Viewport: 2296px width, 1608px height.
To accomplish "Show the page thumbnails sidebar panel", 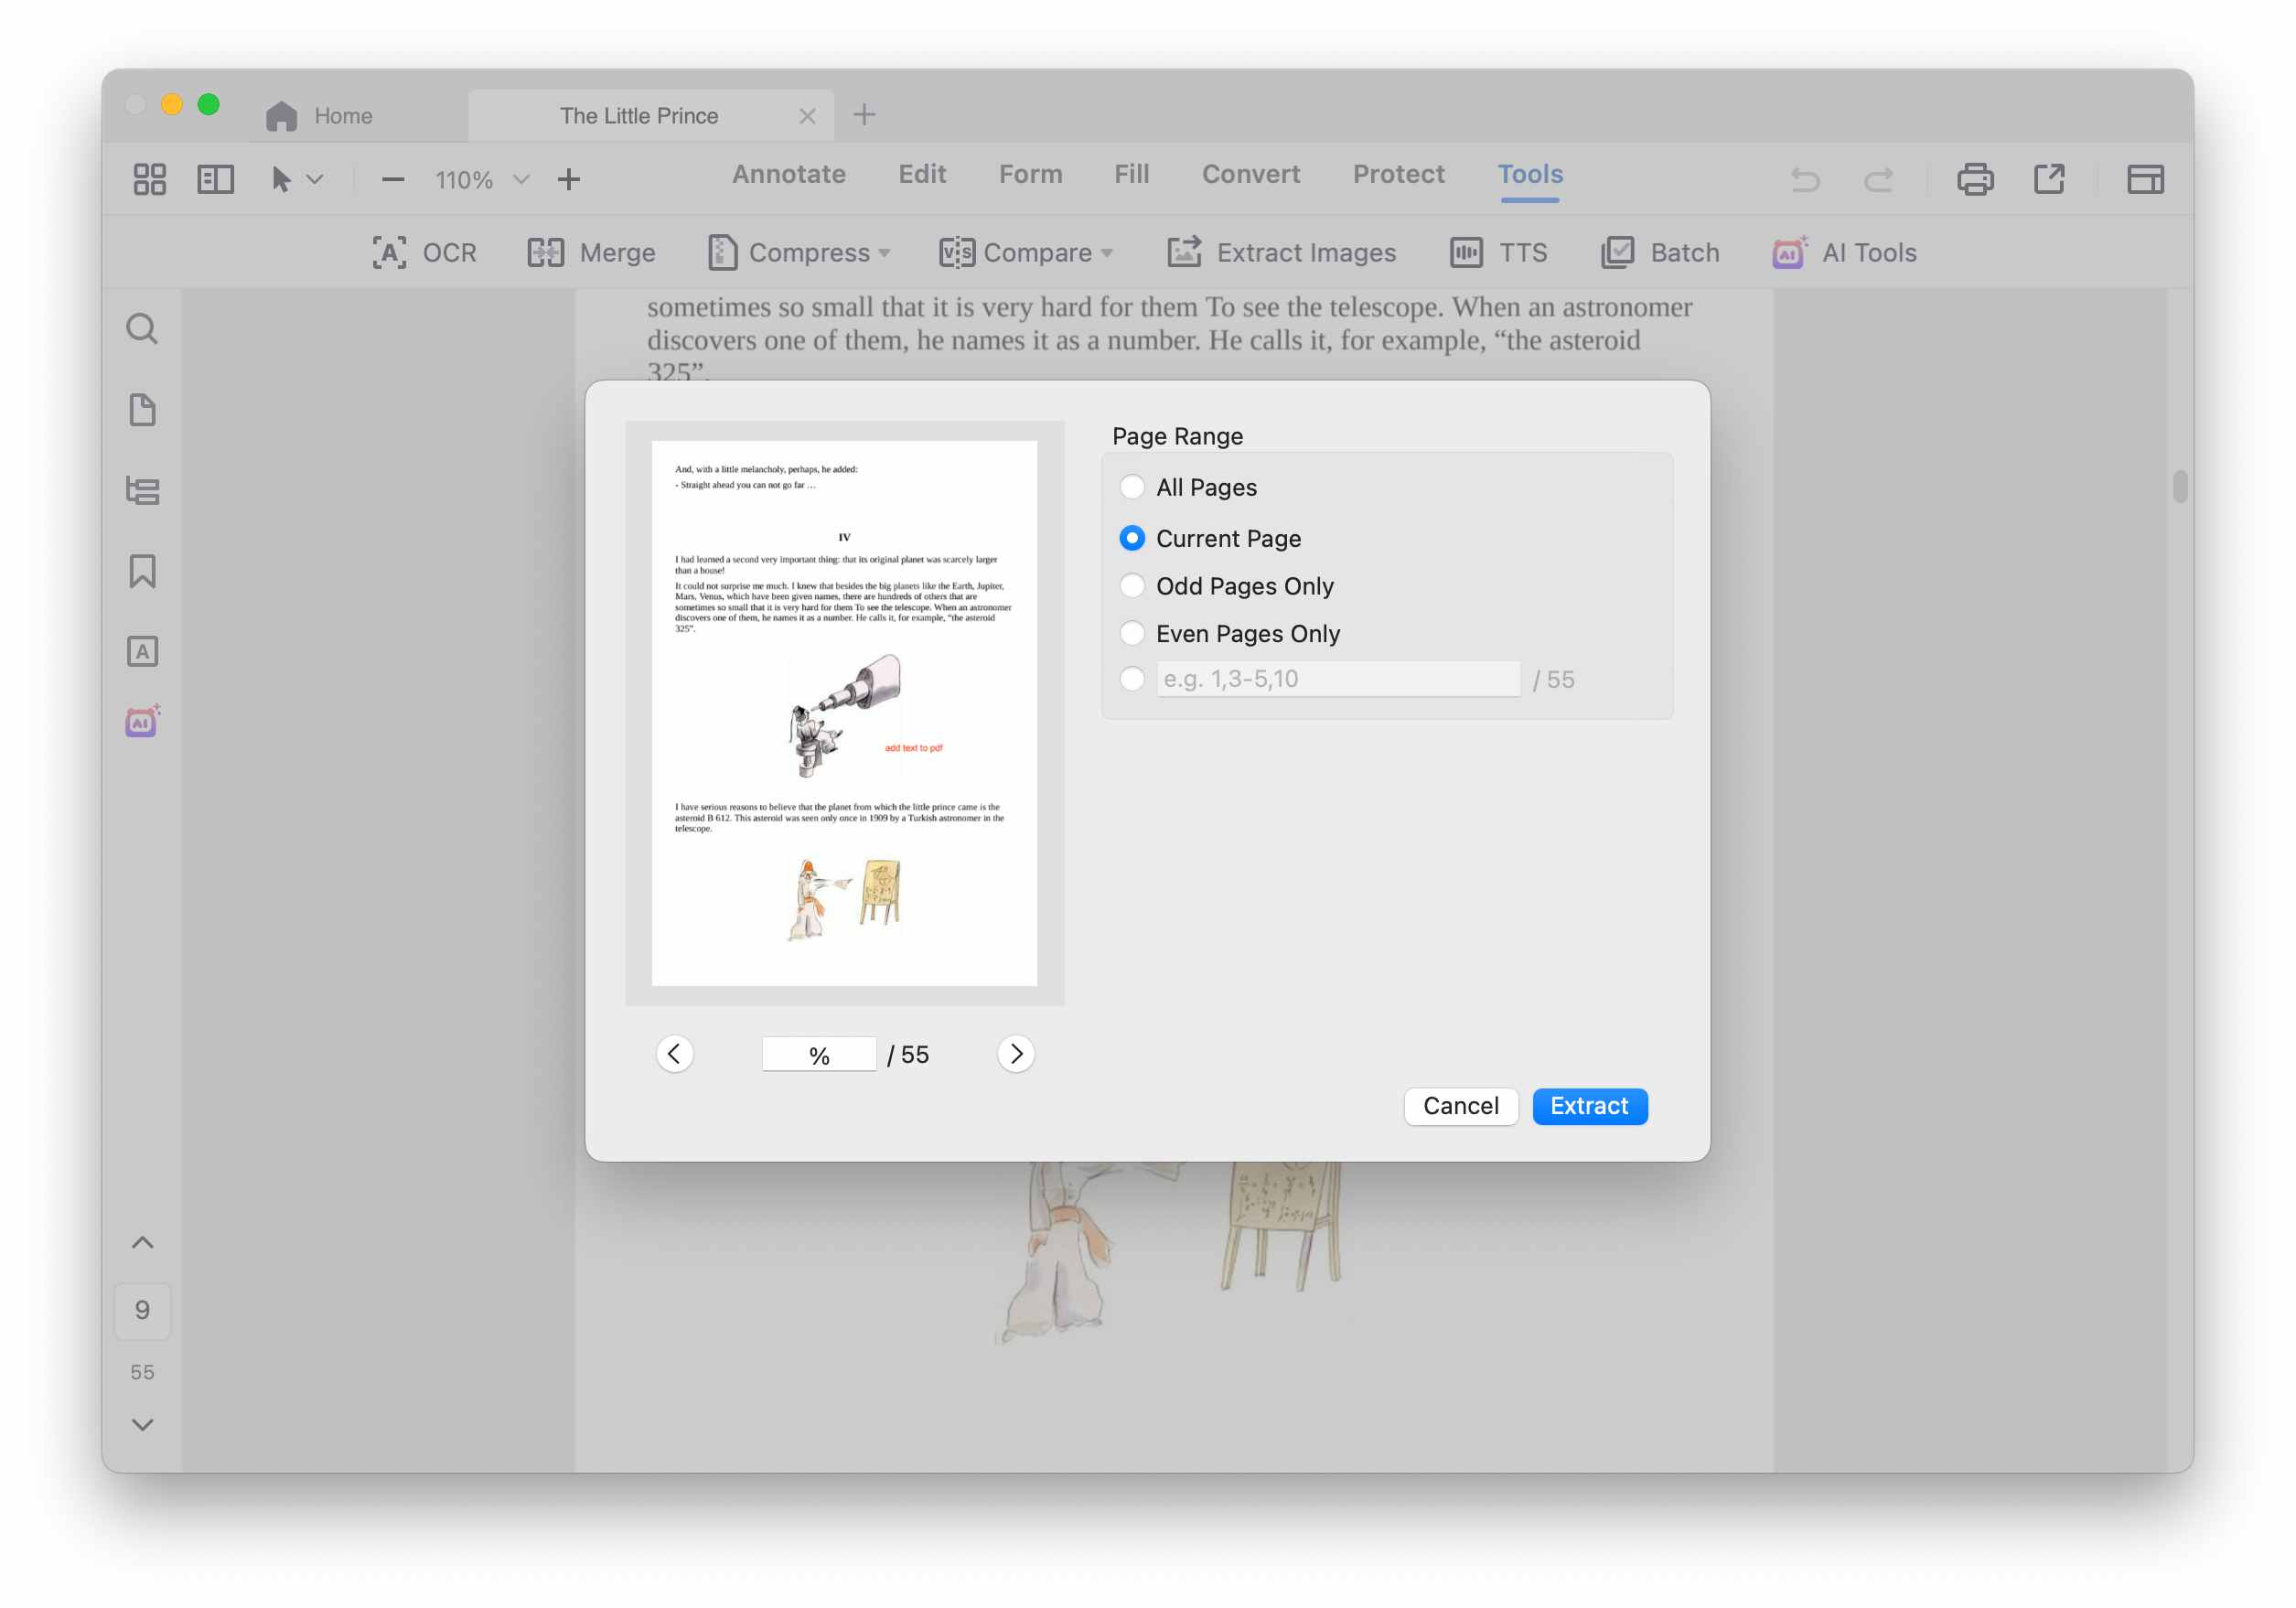I will [x=142, y=410].
